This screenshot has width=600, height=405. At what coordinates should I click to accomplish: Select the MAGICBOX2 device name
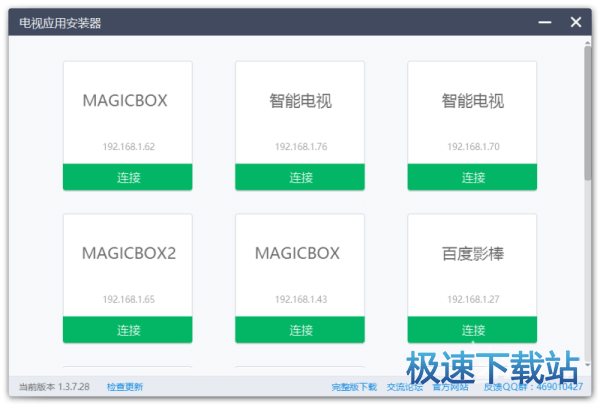[129, 253]
